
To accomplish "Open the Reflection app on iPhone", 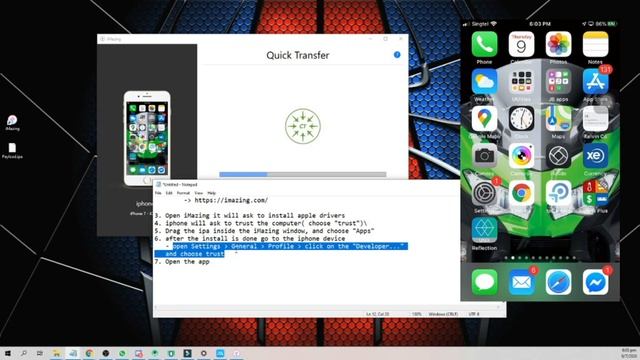I will tap(484, 230).
